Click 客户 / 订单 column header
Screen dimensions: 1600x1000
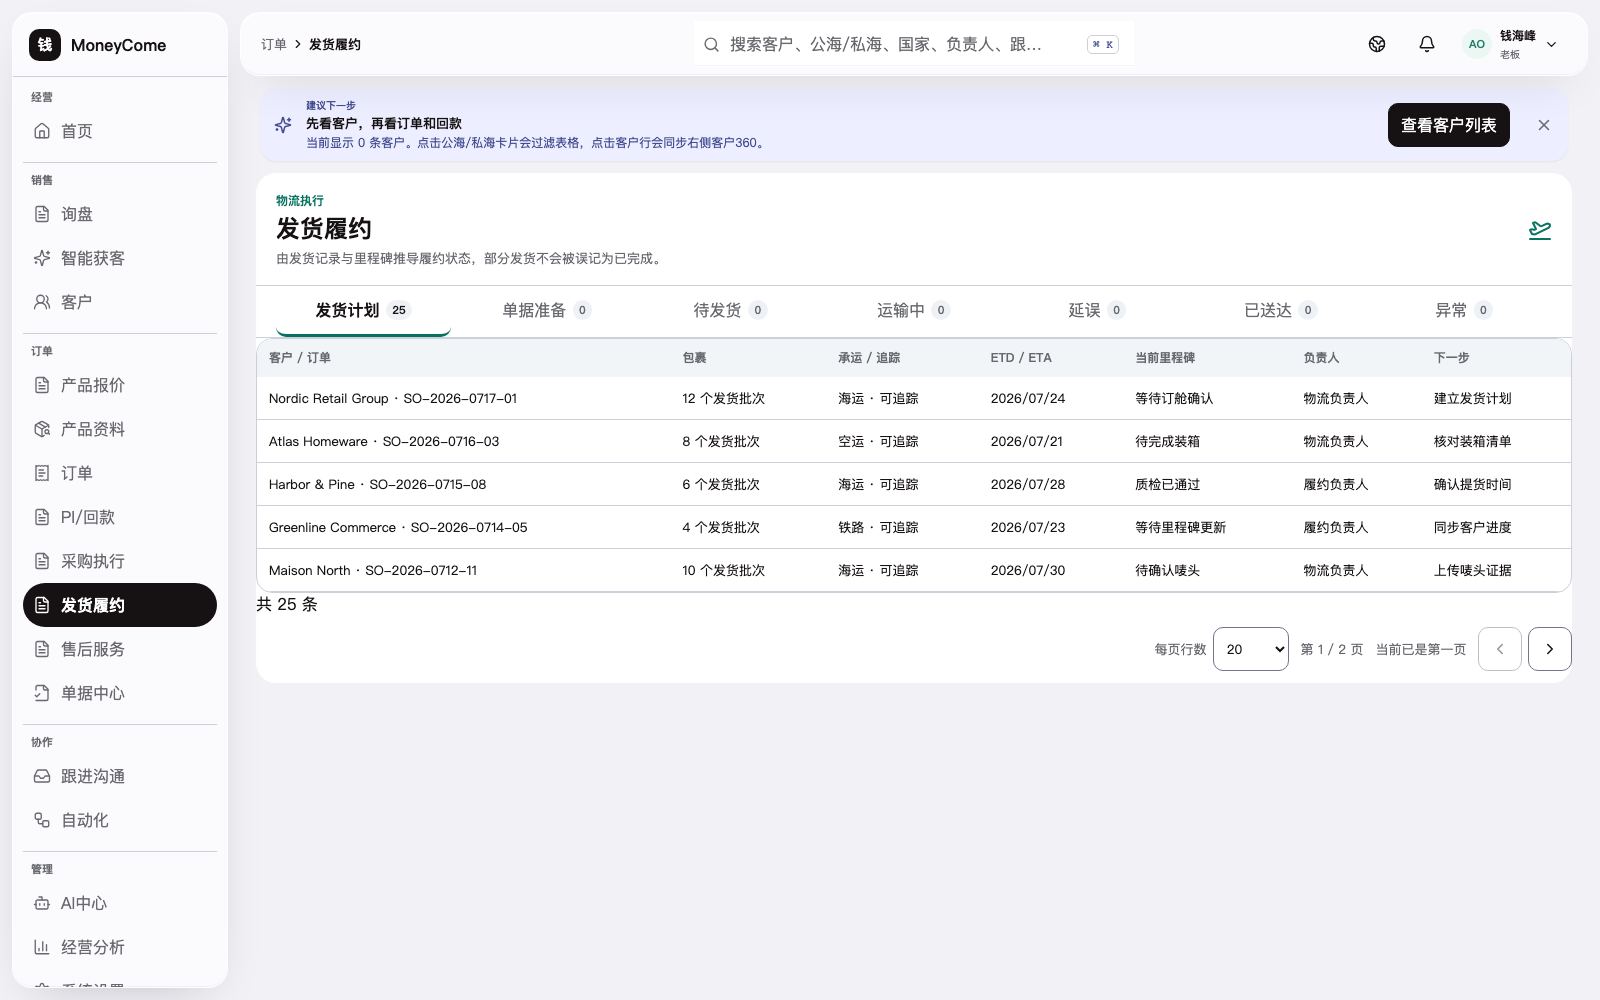click(299, 357)
